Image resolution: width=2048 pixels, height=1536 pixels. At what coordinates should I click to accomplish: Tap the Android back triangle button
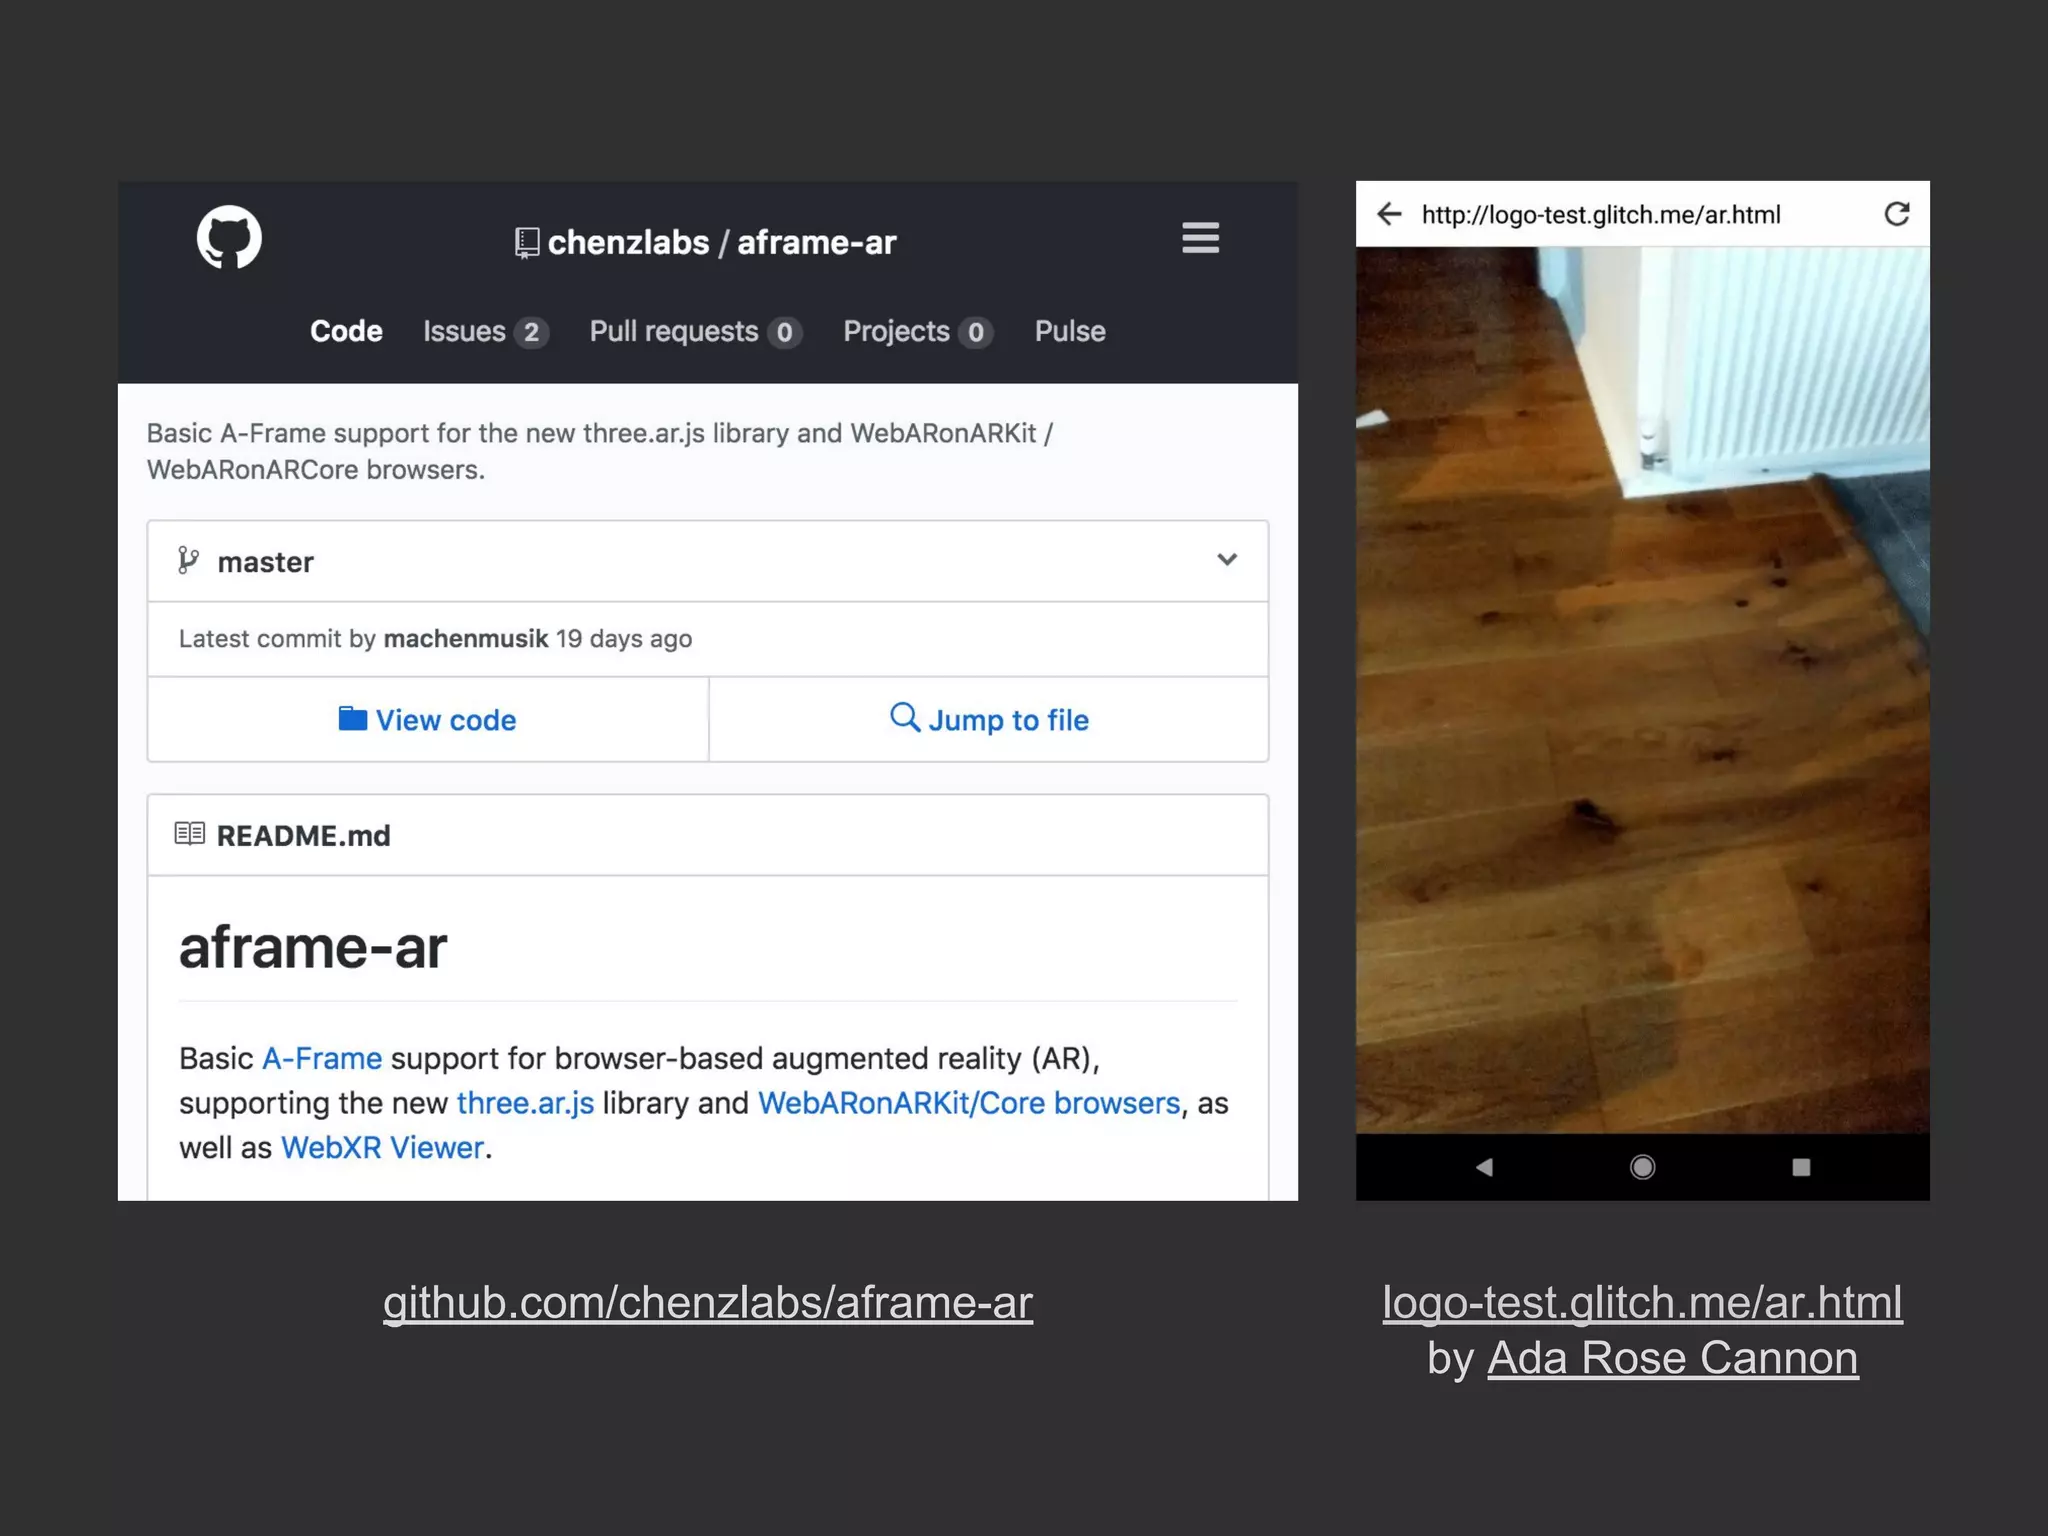(1484, 1167)
